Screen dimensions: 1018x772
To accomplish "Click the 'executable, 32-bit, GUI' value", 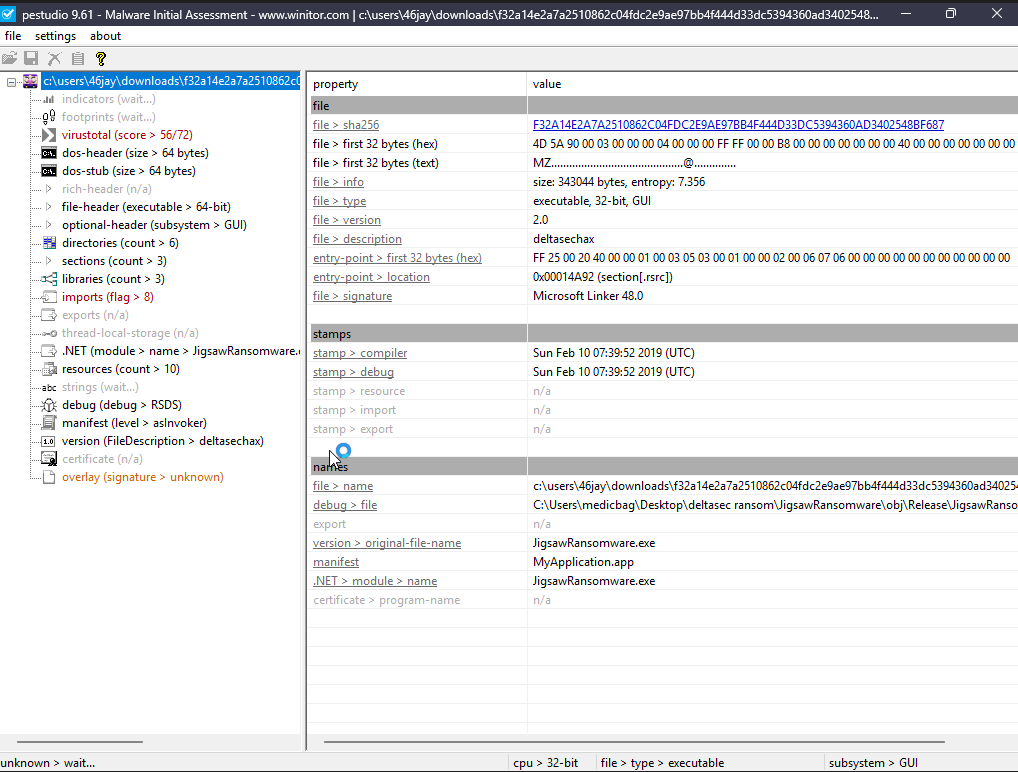I will [x=591, y=201].
